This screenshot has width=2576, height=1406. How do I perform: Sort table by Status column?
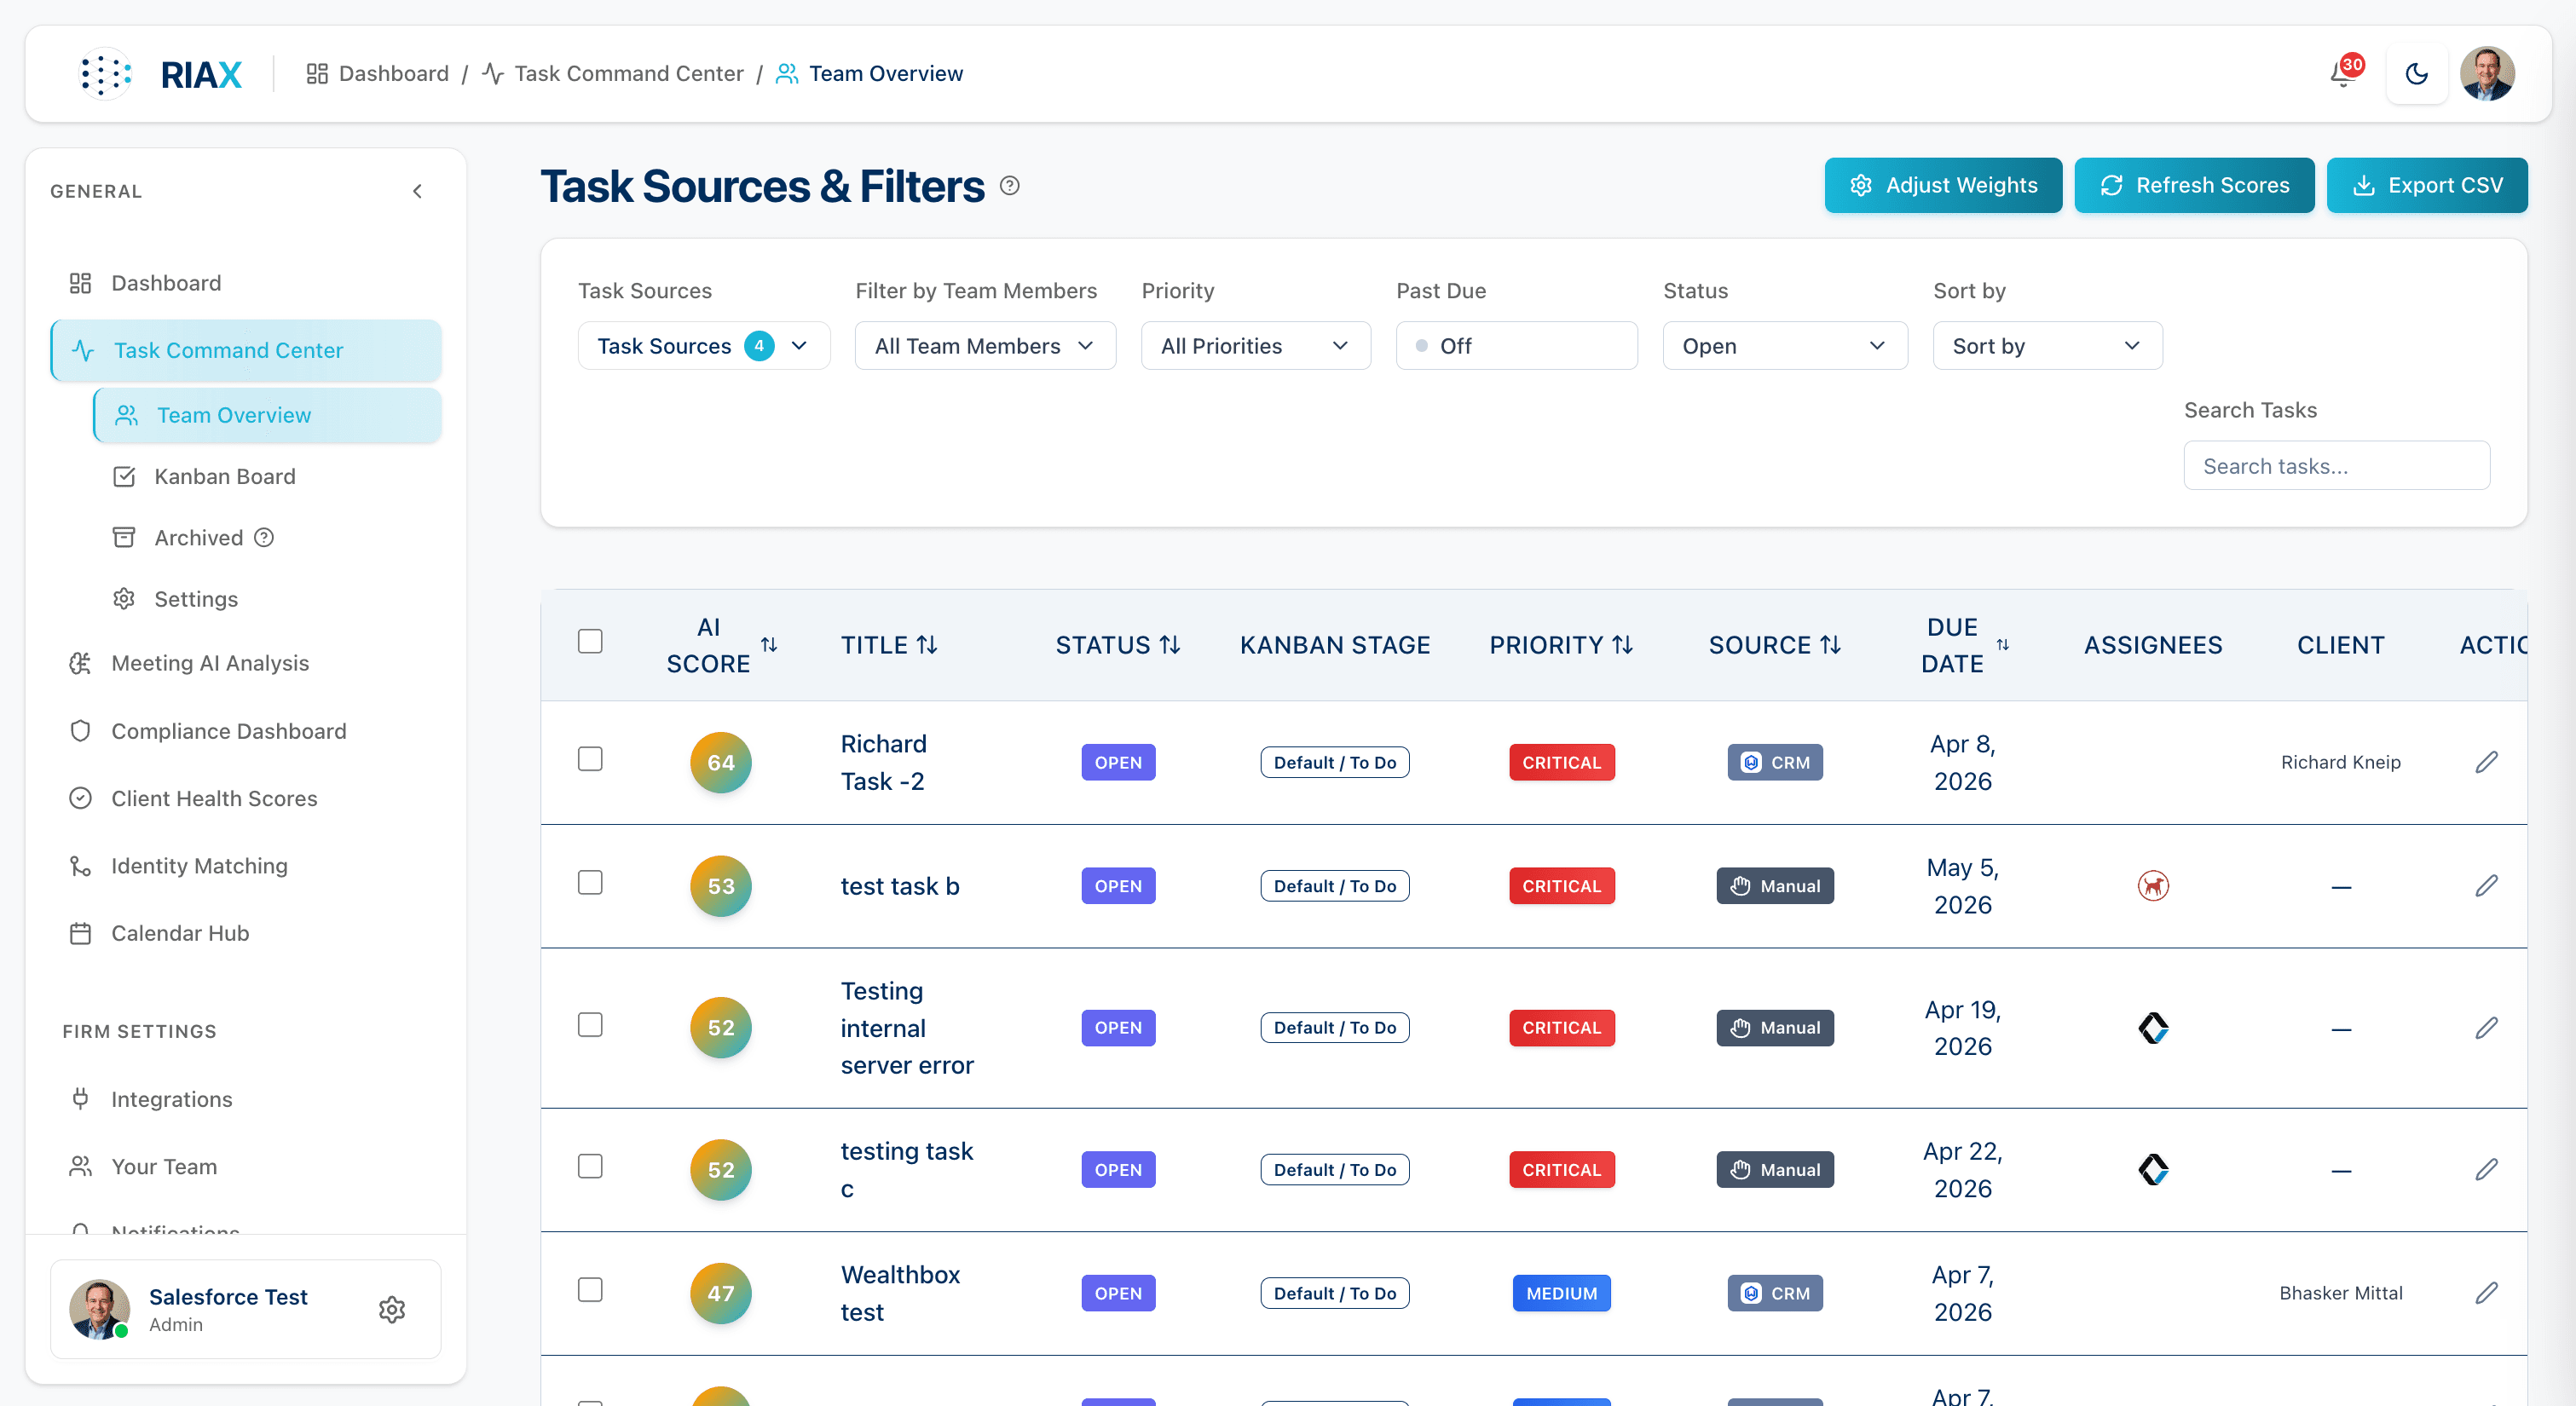(1170, 645)
